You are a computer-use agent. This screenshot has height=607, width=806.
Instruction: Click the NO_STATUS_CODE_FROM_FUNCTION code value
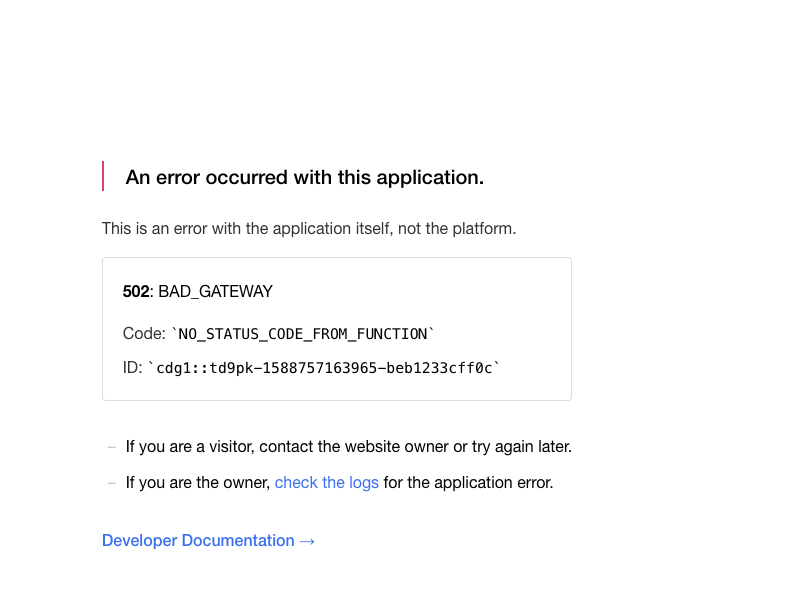pos(303,334)
